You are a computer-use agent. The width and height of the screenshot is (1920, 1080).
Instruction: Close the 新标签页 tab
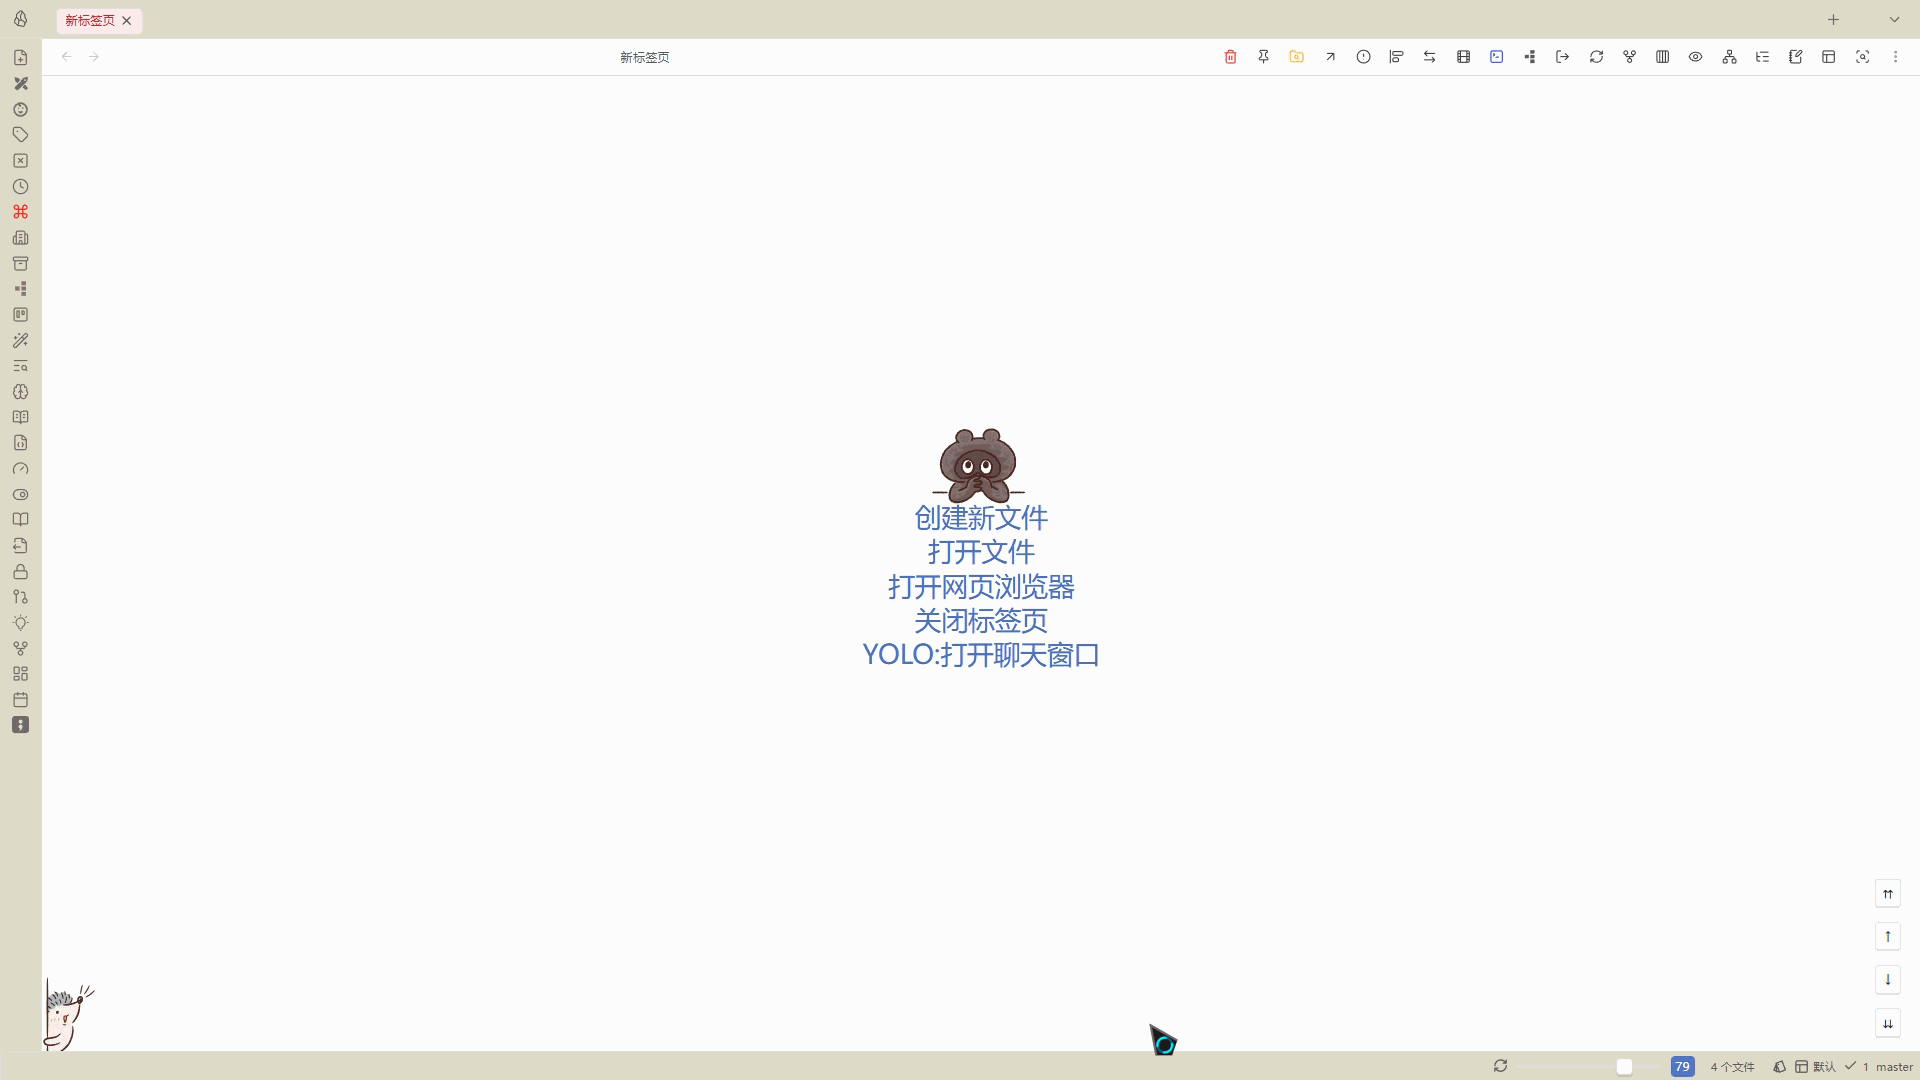[x=127, y=21]
